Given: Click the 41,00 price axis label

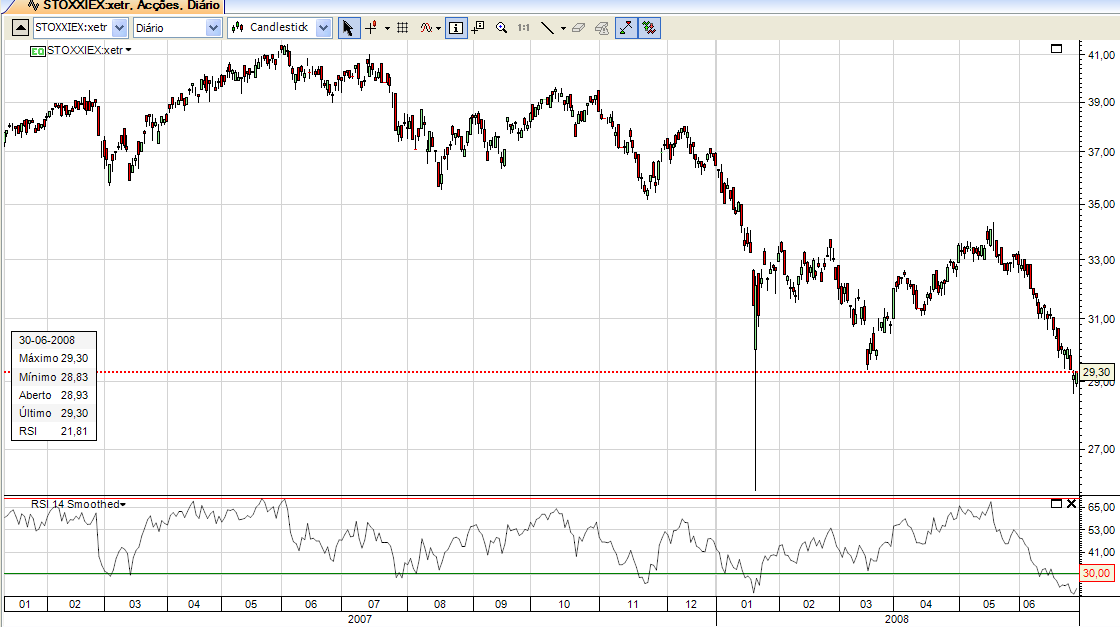Looking at the screenshot, I should (1101, 55).
